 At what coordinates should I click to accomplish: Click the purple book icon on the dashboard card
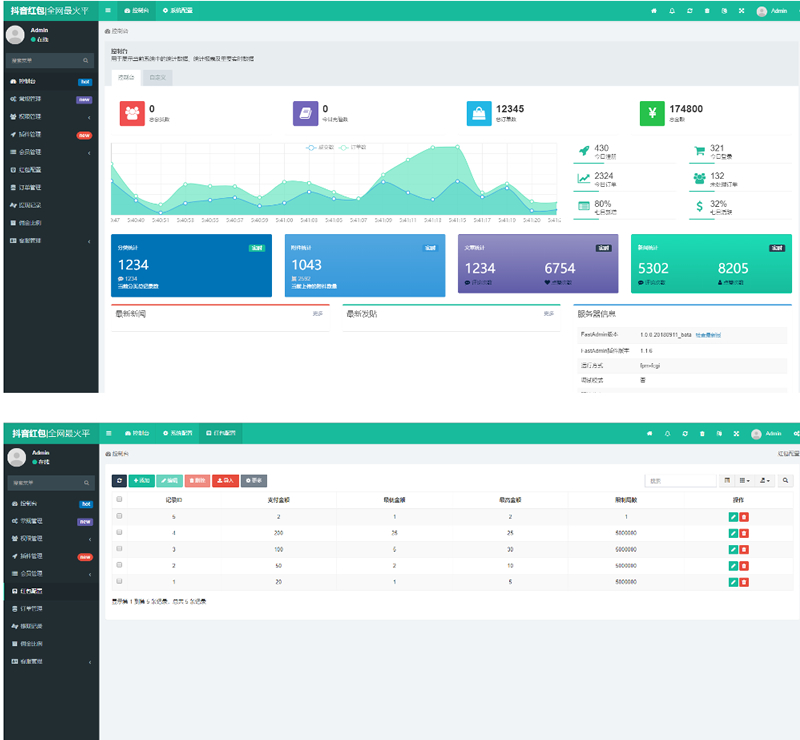[x=305, y=114]
